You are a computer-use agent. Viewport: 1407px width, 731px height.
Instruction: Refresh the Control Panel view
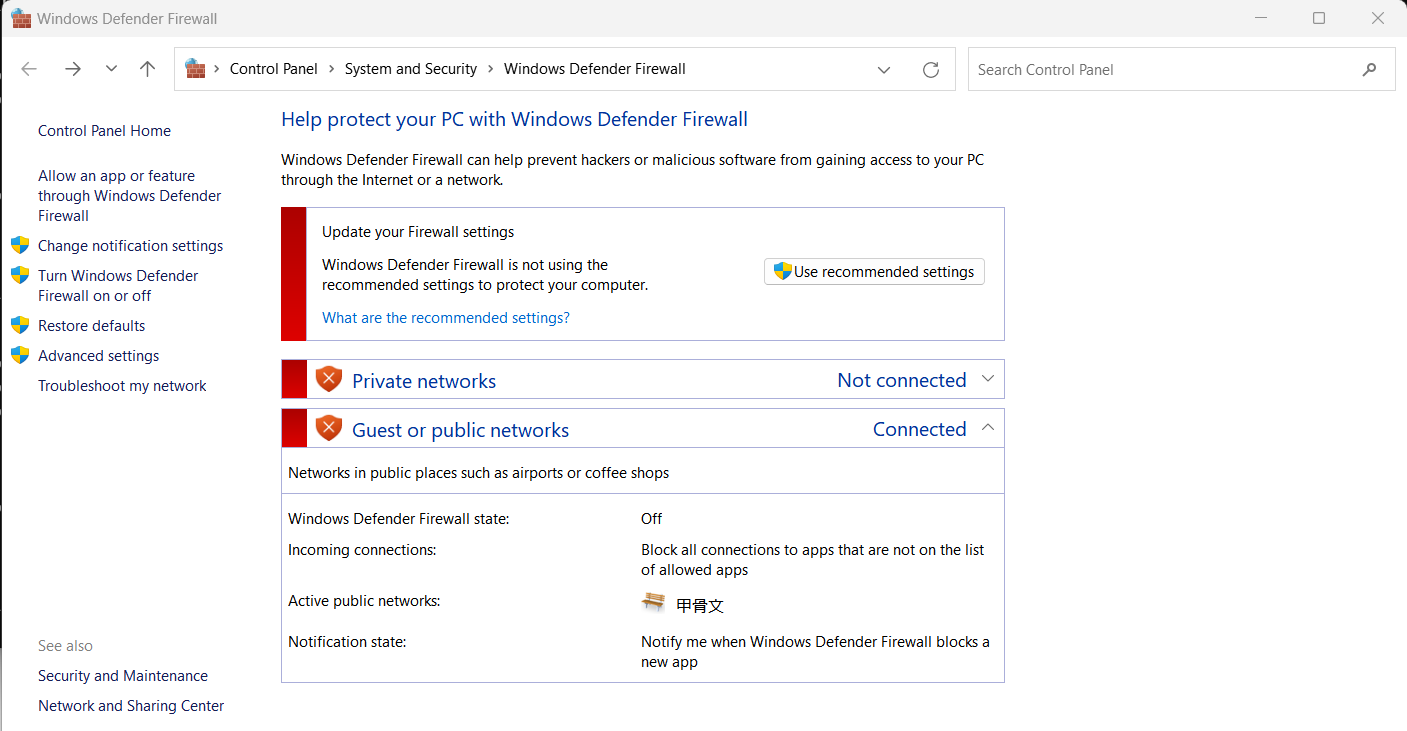[x=931, y=70]
